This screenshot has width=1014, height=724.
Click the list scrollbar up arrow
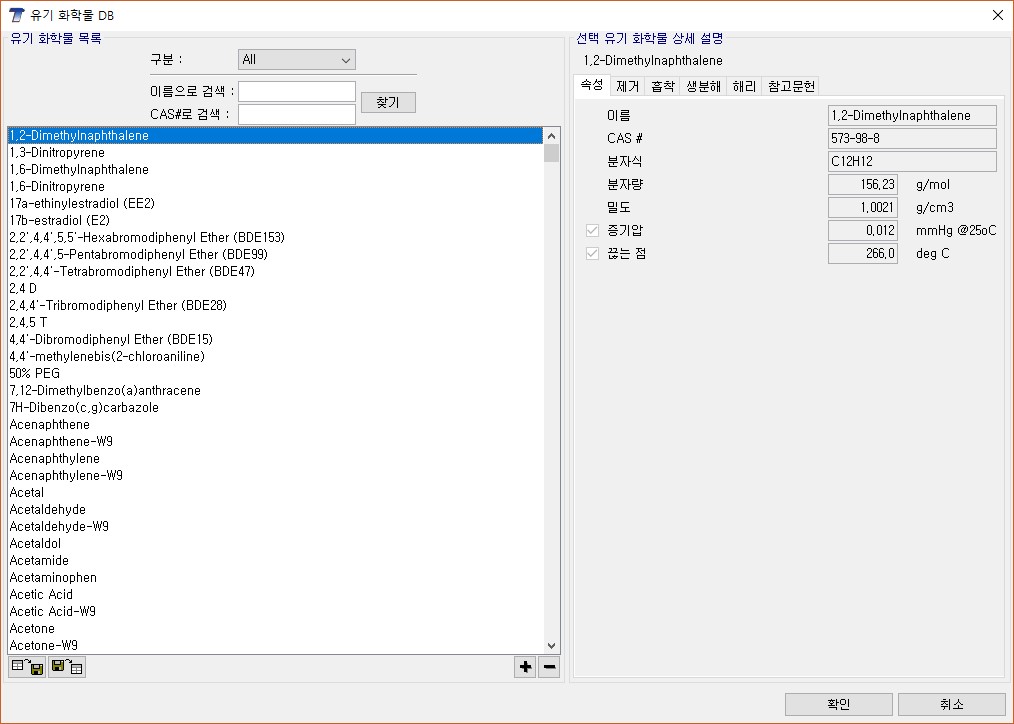(x=551, y=135)
